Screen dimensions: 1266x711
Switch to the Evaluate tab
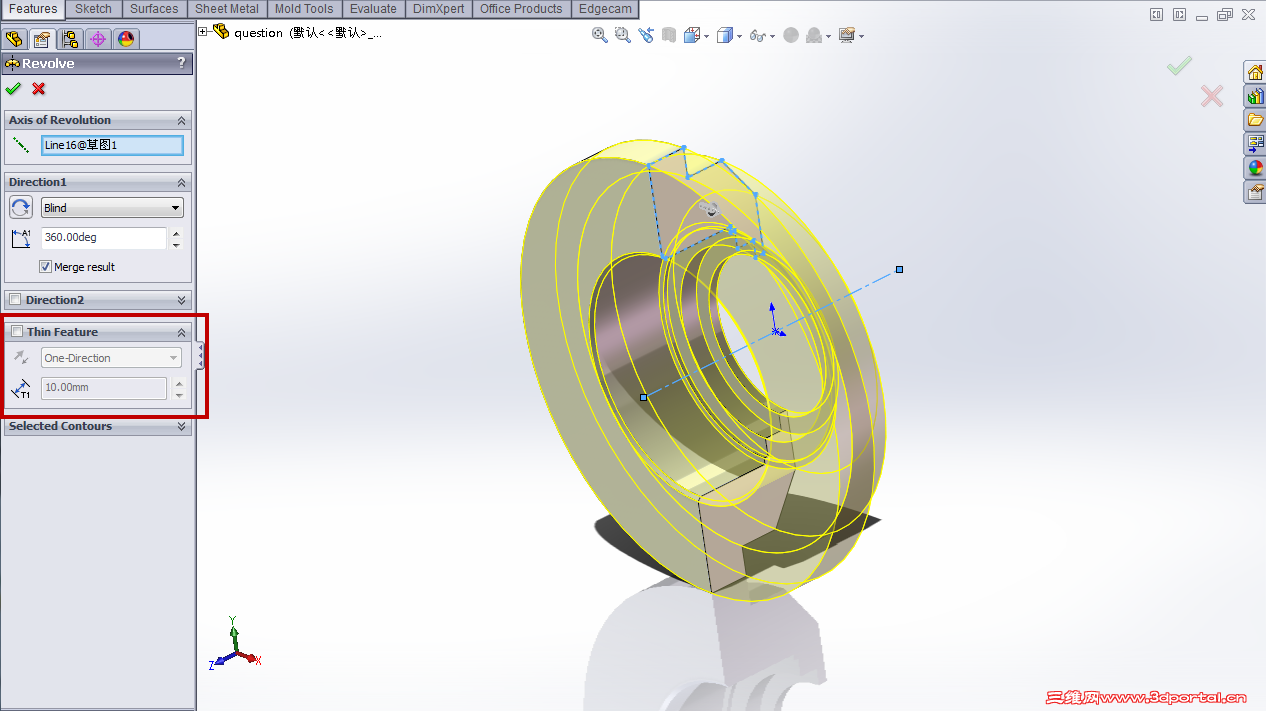click(x=373, y=9)
